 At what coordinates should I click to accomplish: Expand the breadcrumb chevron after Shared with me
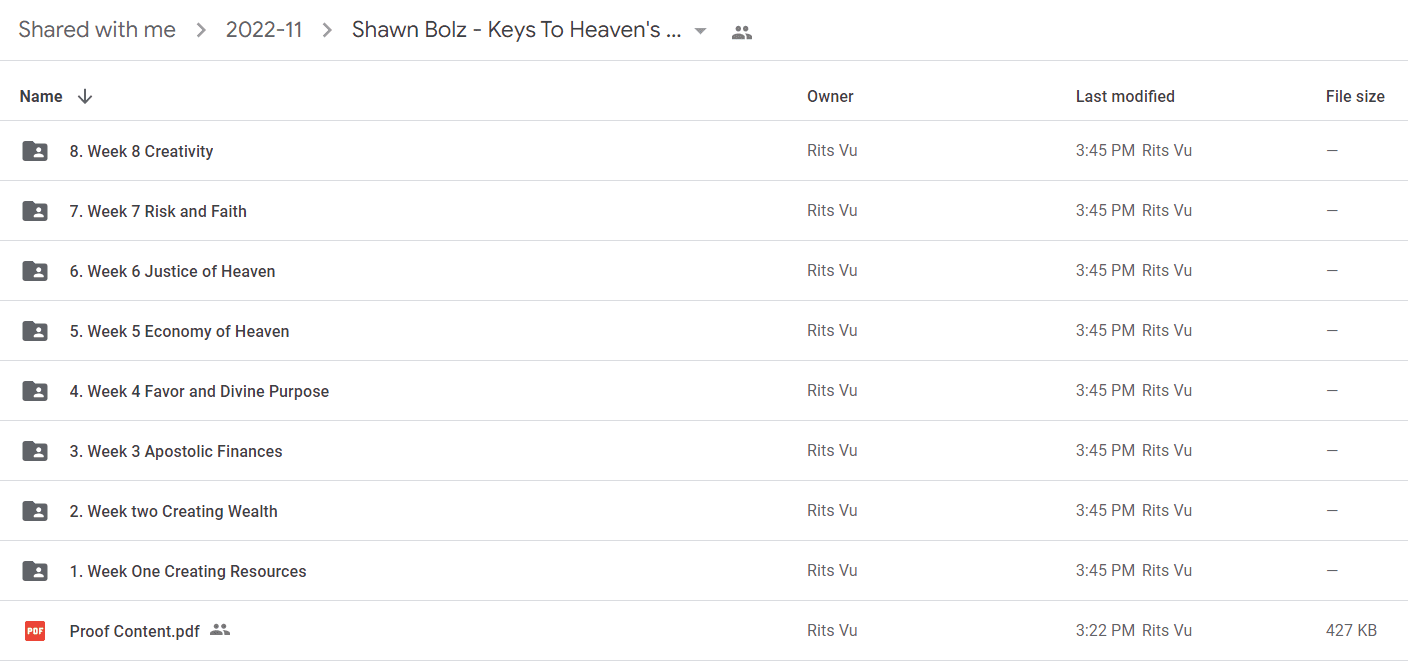201,31
